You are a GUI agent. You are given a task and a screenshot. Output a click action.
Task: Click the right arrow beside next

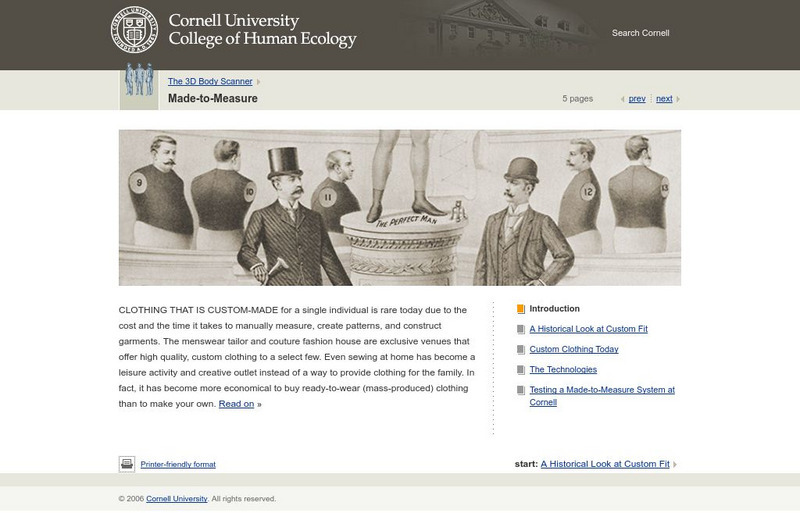pos(678,99)
